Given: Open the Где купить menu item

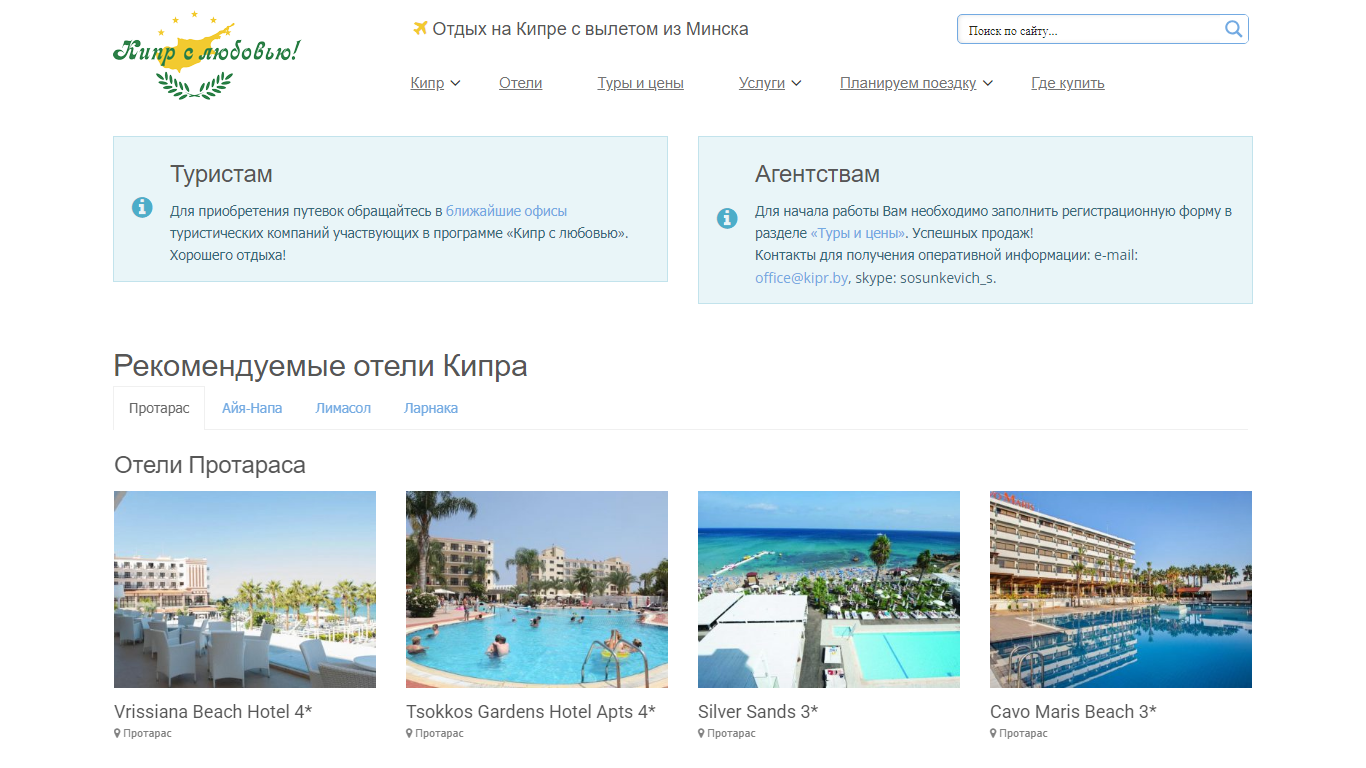Looking at the screenshot, I should click(x=1068, y=83).
